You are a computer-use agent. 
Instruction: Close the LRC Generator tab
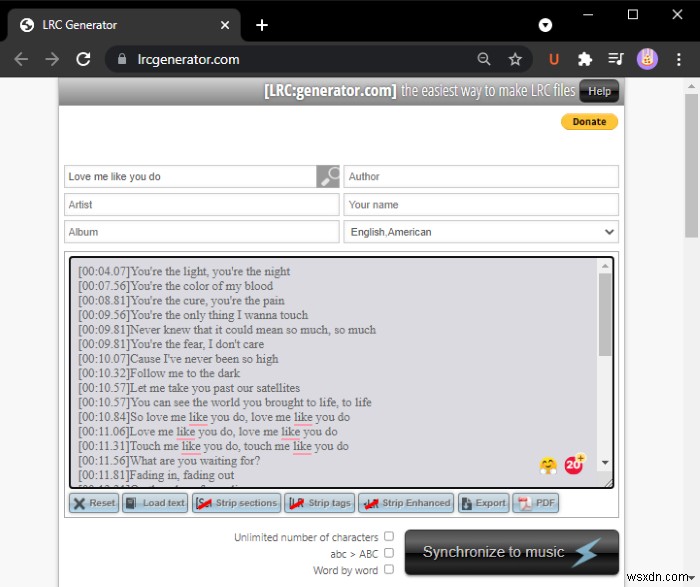click(225, 25)
